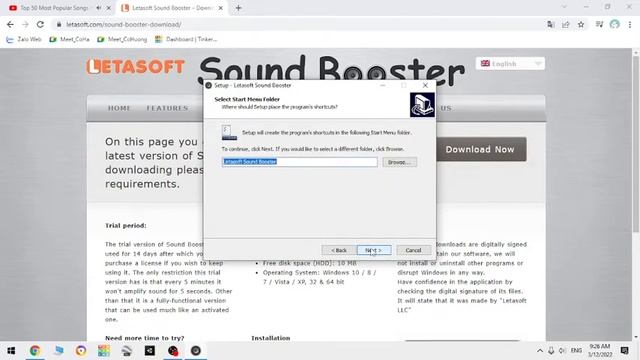Open the Windows Start menu
640x360 pixels.
[11, 351]
